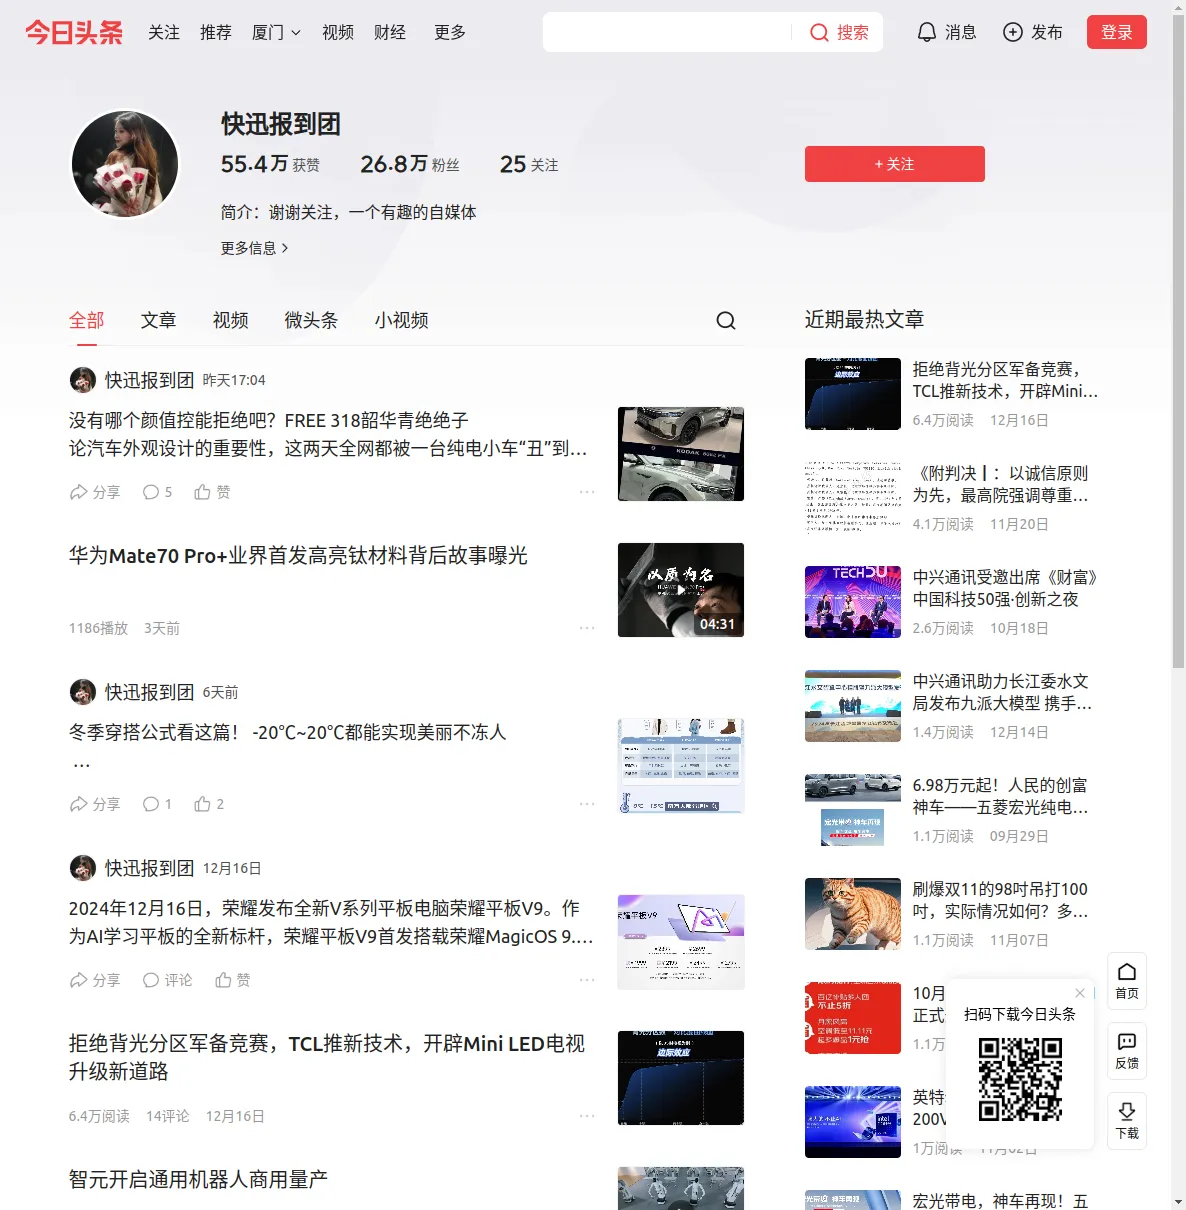Open hot article 刷爆双11的98吋吊打100吋

coord(1001,901)
